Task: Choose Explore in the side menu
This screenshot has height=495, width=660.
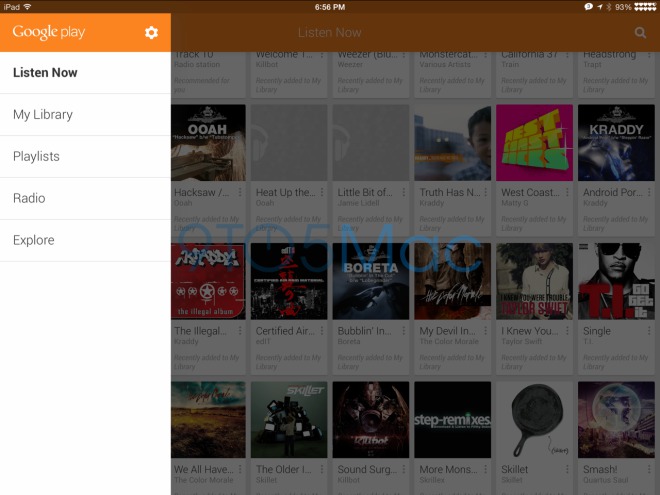Action: 85,240
